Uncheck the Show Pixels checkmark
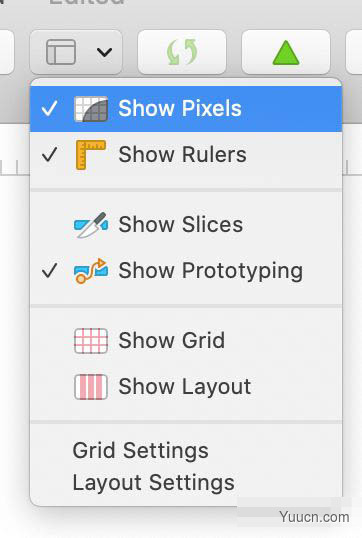362x538 pixels. tap(50, 109)
